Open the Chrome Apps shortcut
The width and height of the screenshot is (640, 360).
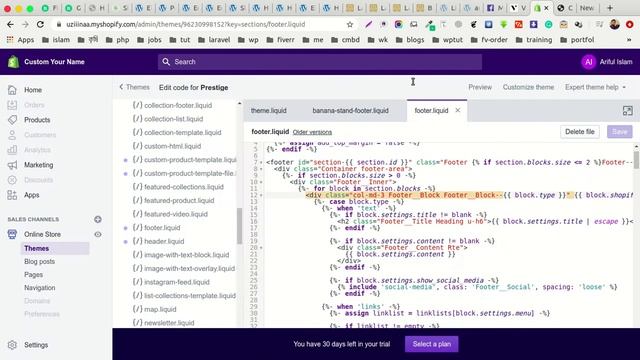coord(20,40)
